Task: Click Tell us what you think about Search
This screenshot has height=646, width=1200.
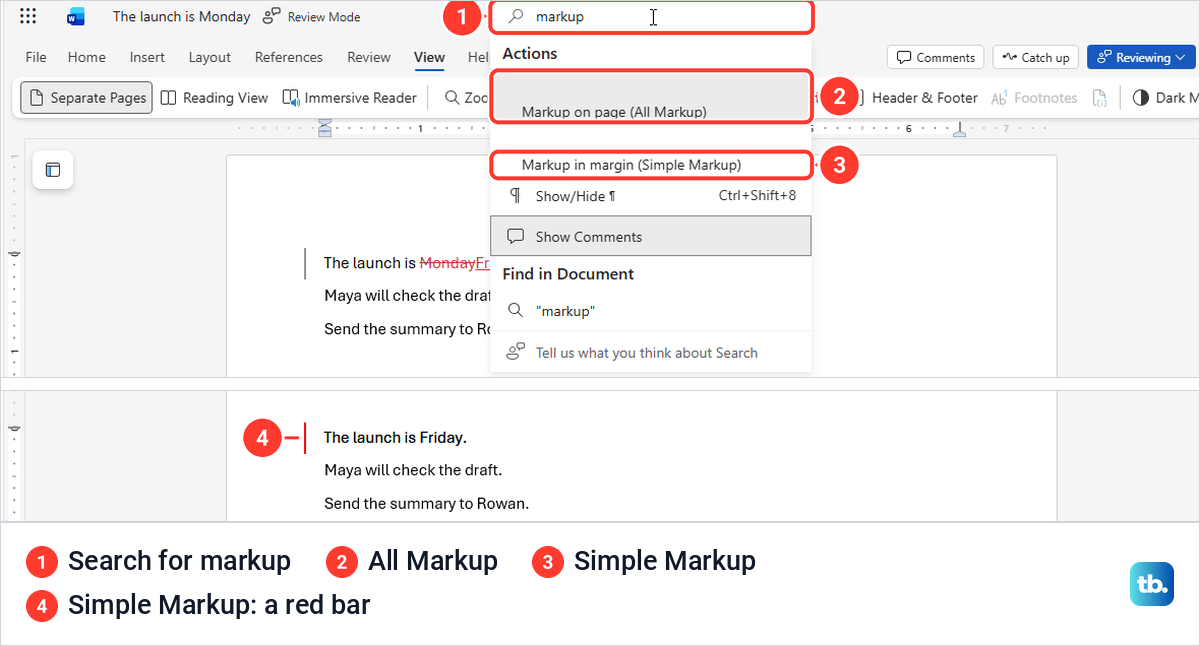Action: tap(651, 352)
